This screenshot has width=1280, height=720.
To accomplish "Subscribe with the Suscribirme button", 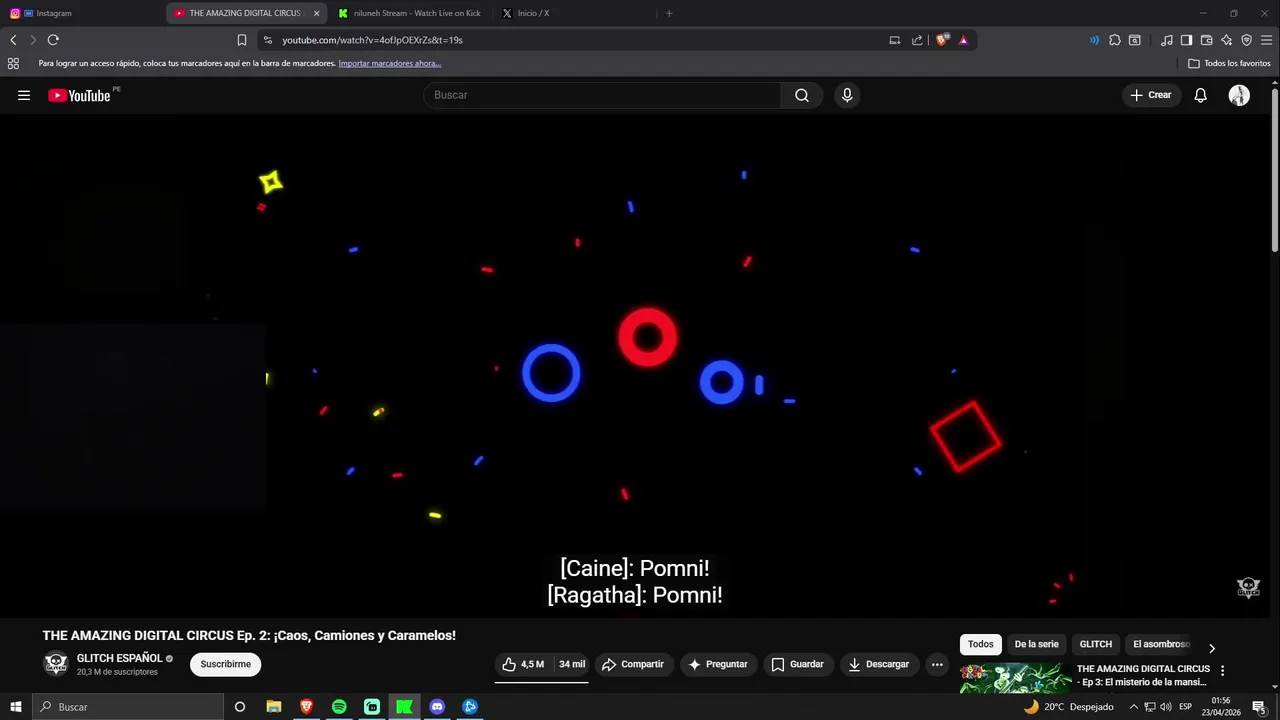I will coord(225,664).
